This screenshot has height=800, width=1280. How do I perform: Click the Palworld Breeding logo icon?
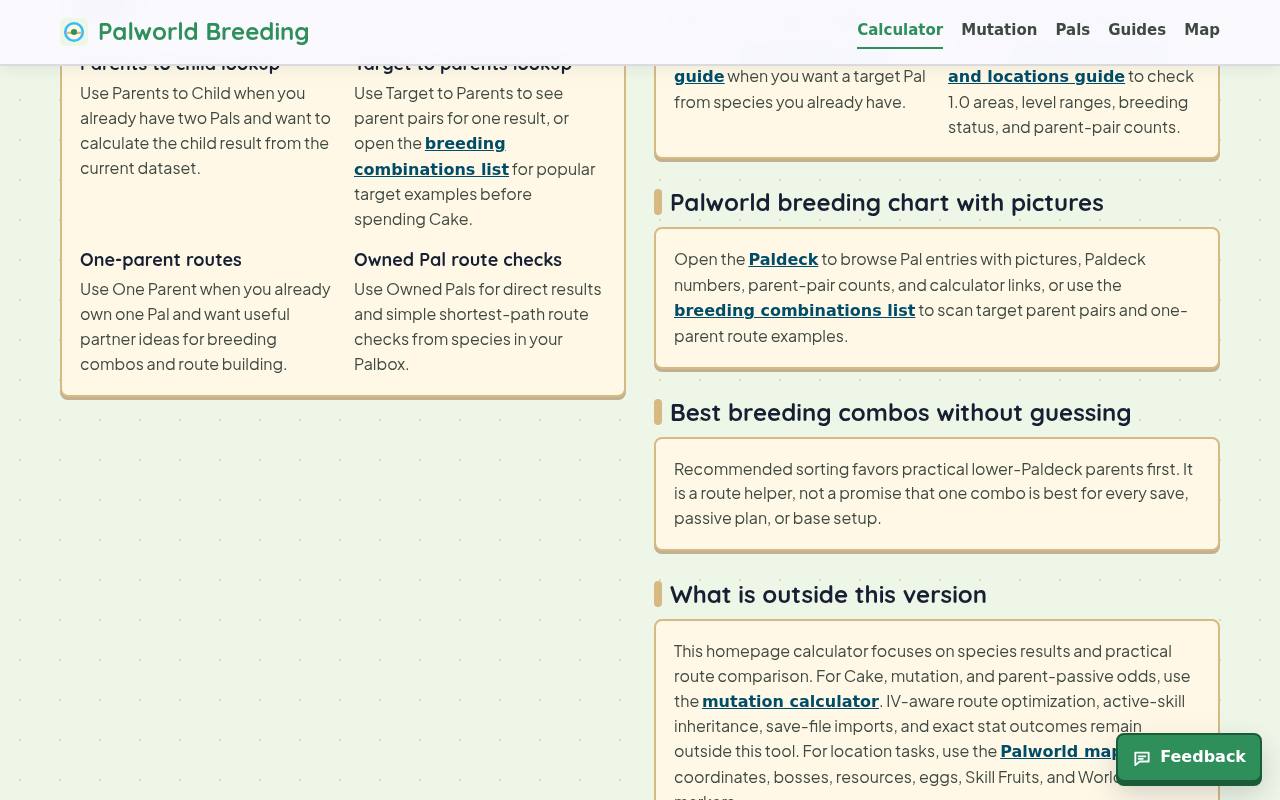click(74, 32)
